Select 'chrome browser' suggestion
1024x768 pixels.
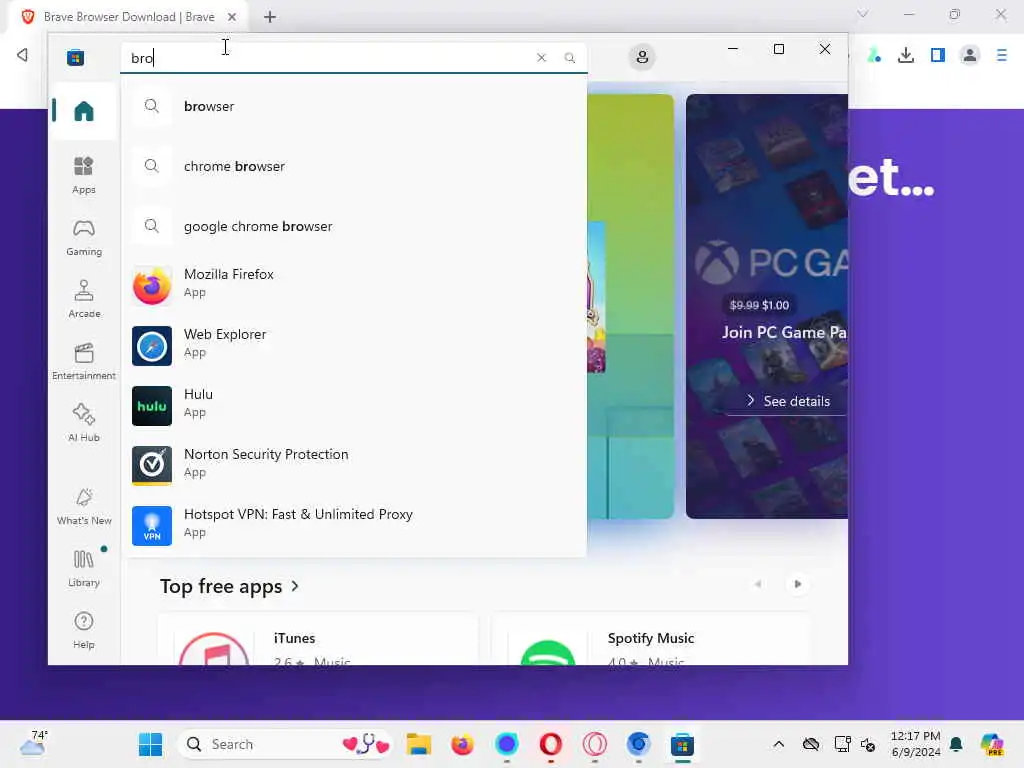[x=353, y=166]
